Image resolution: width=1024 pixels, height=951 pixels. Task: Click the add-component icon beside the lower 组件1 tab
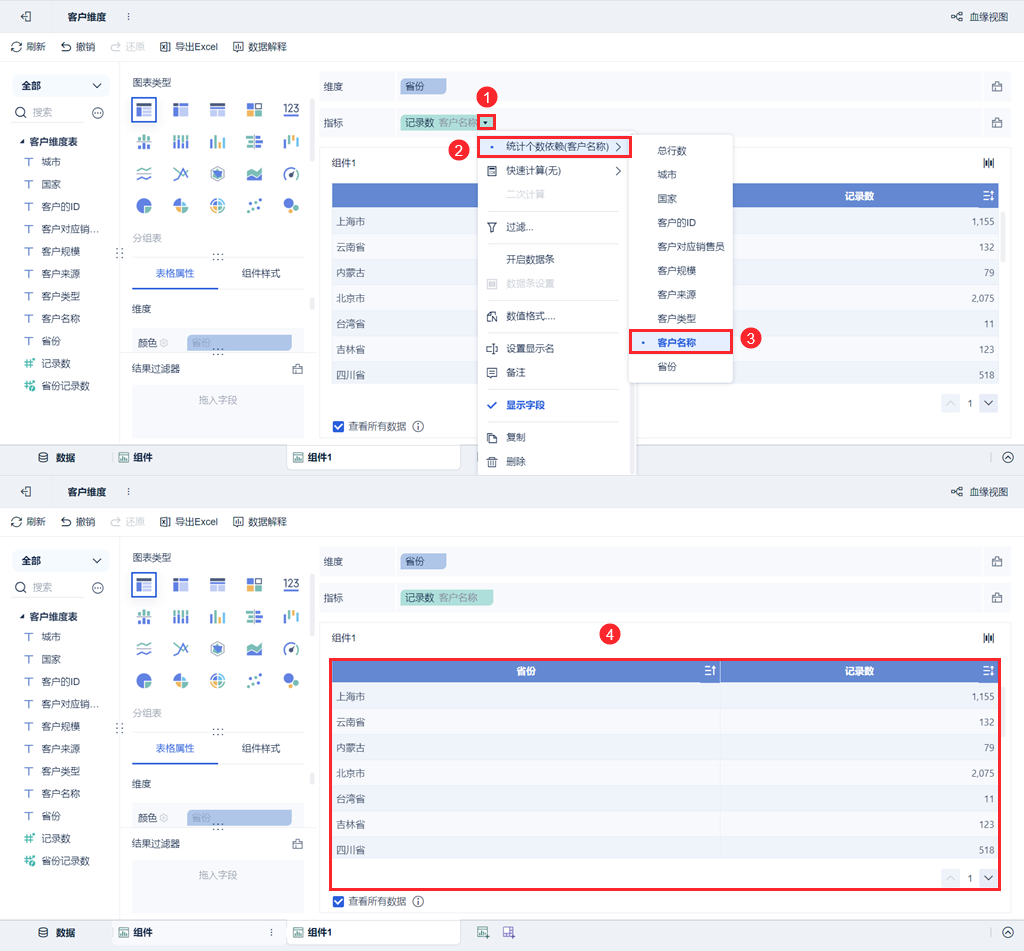pos(483,932)
